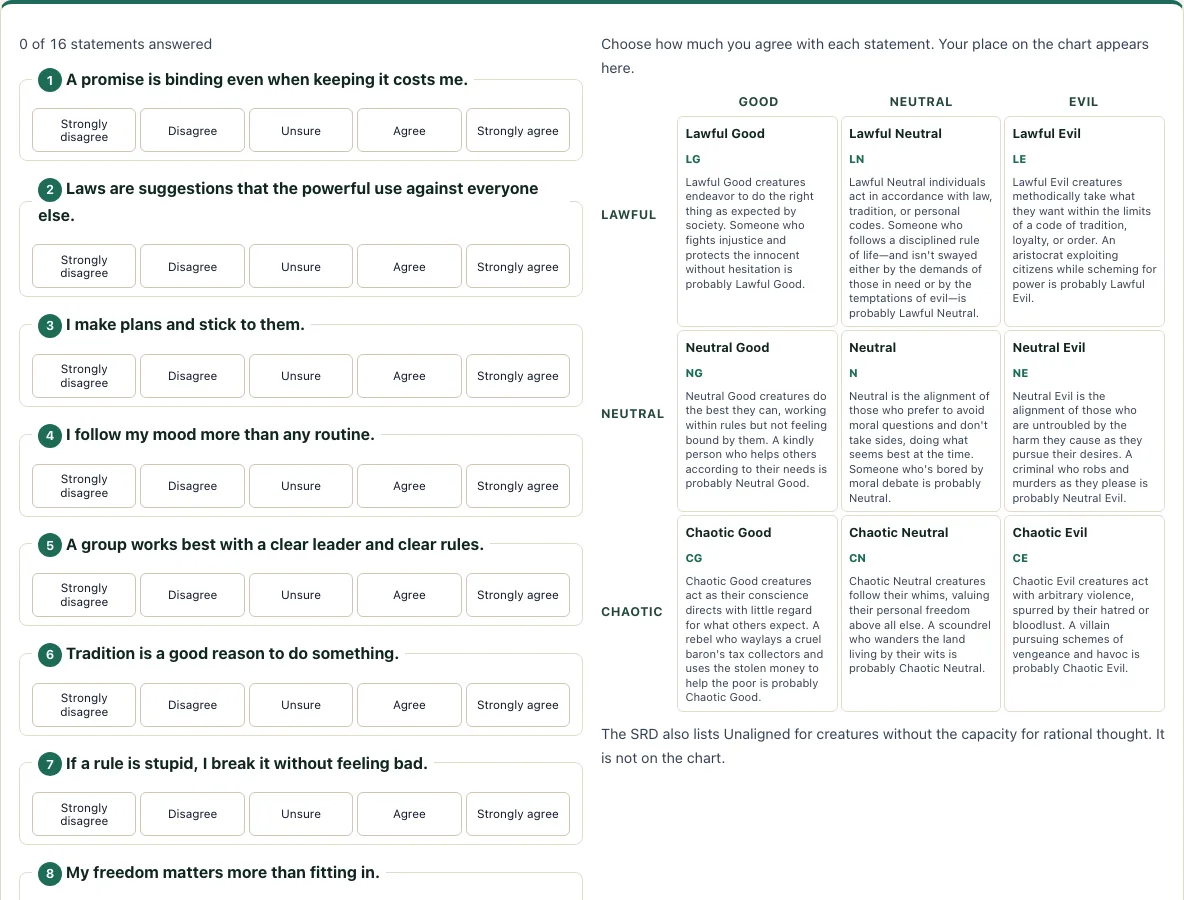Image resolution: width=1184 pixels, height=900 pixels.
Task: Select Strongly disagree for laws are suggestions
Action: pyautogui.click(x=84, y=266)
